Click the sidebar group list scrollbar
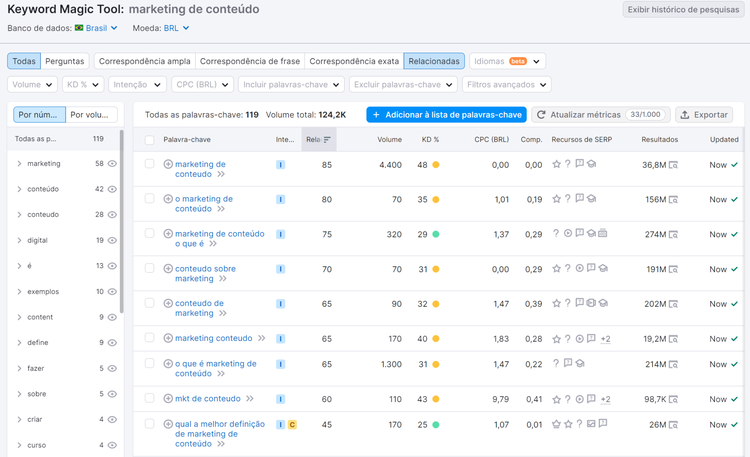This screenshot has width=750, height=457. tap(121, 222)
